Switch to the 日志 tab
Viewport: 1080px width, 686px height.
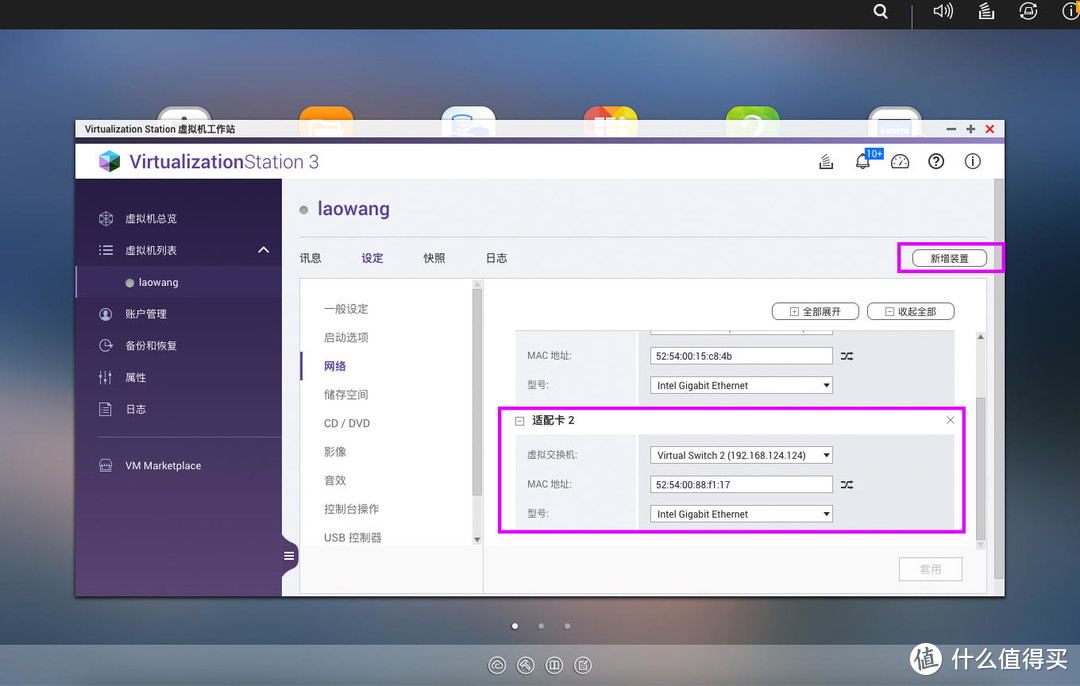tap(497, 258)
